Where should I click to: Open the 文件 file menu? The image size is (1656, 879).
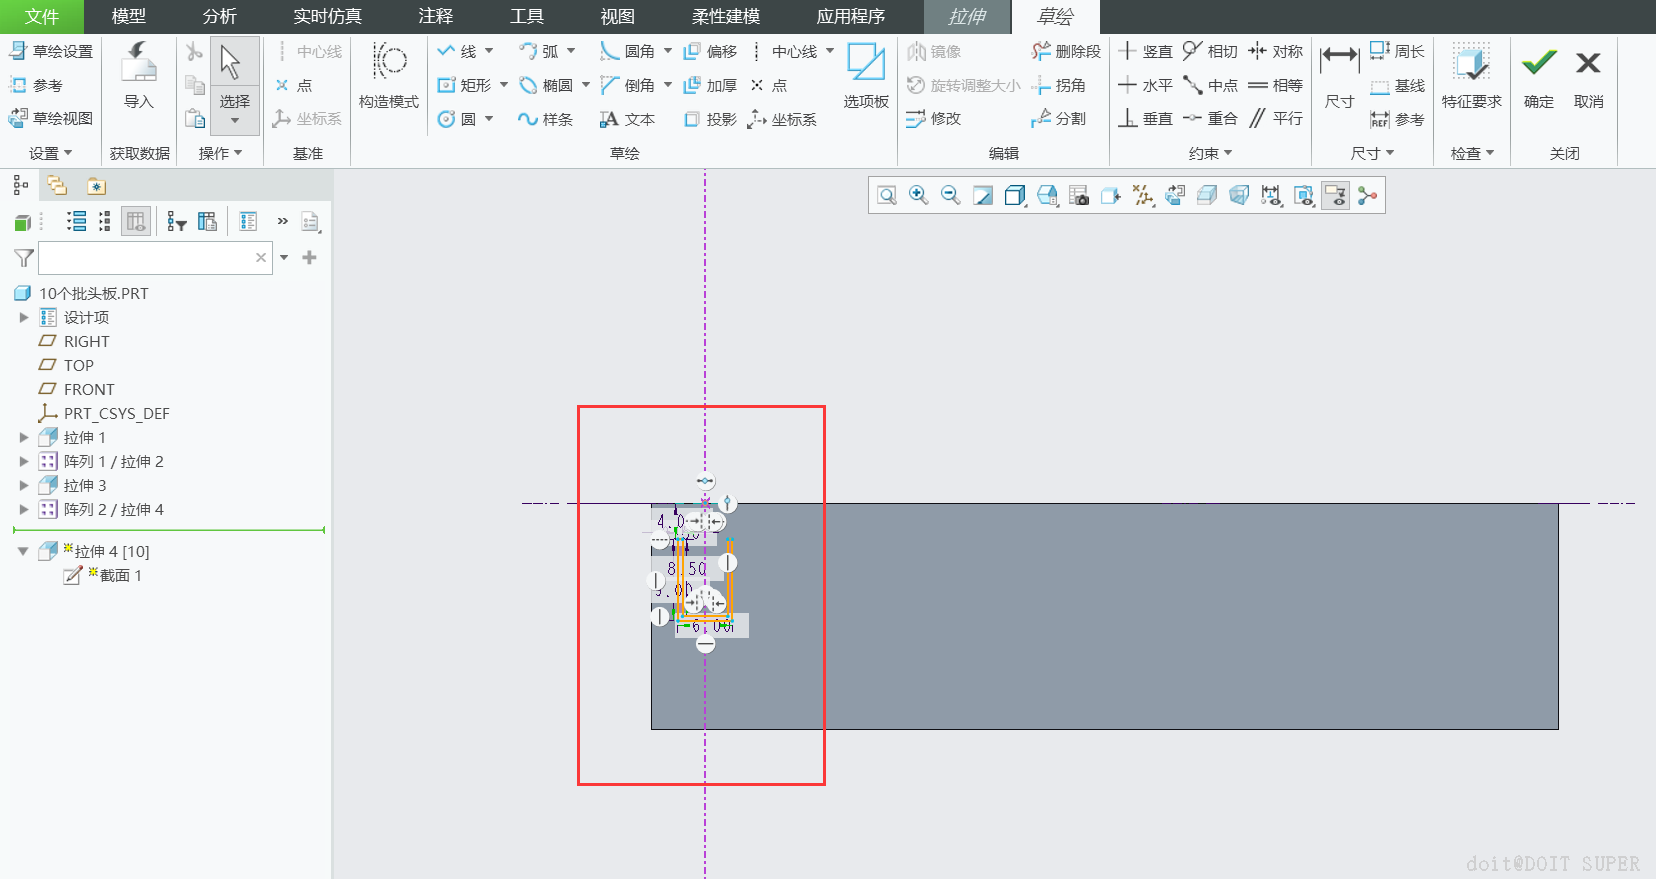[x=42, y=17]
